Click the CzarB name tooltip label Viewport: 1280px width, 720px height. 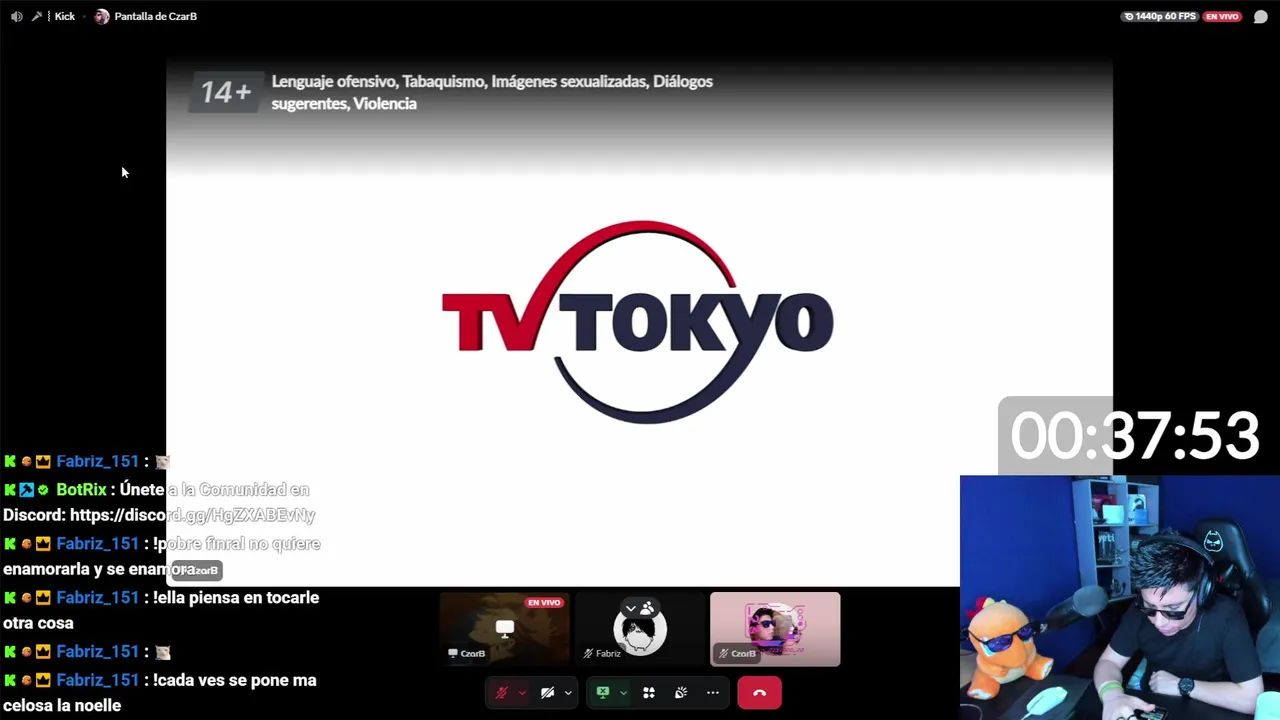pyautogui.click(x=196, y=570)
